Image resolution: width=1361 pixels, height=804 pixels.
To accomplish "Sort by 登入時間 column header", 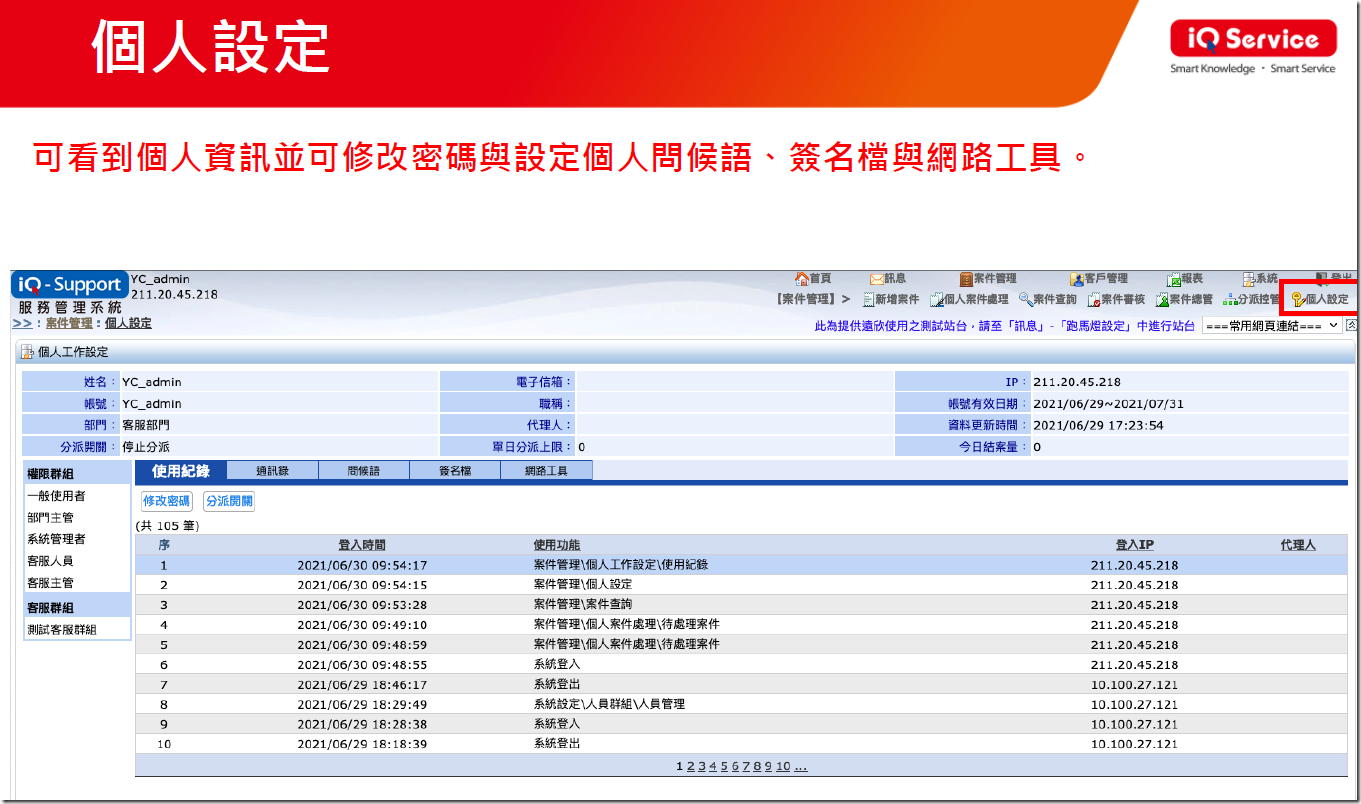I will (362, 545).
